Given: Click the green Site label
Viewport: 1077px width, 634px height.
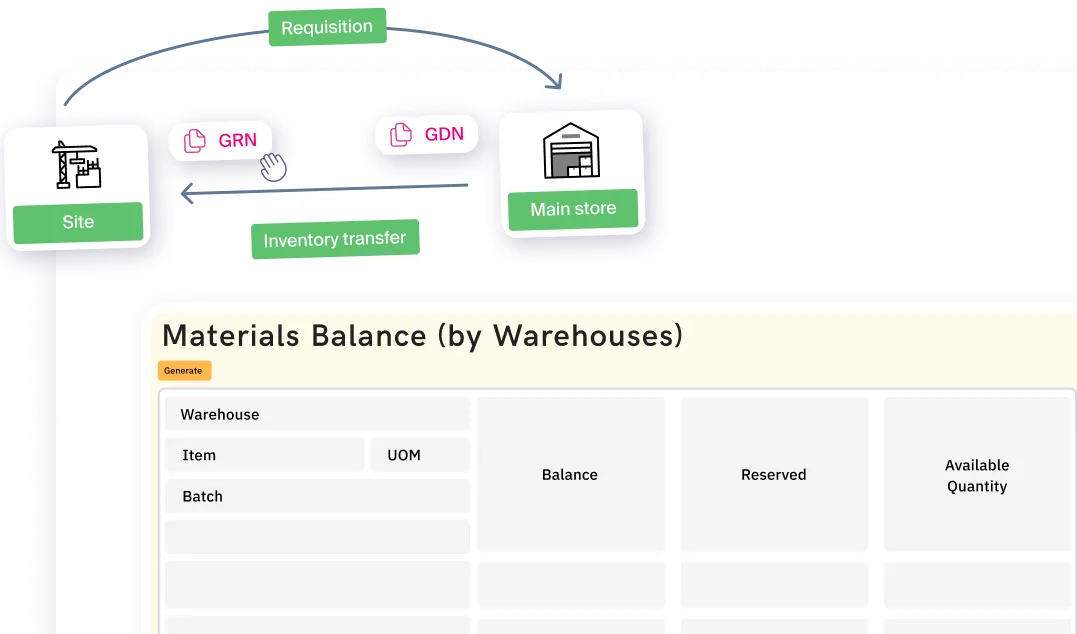Looking at the screenshot, I should (x=78, y=222).
